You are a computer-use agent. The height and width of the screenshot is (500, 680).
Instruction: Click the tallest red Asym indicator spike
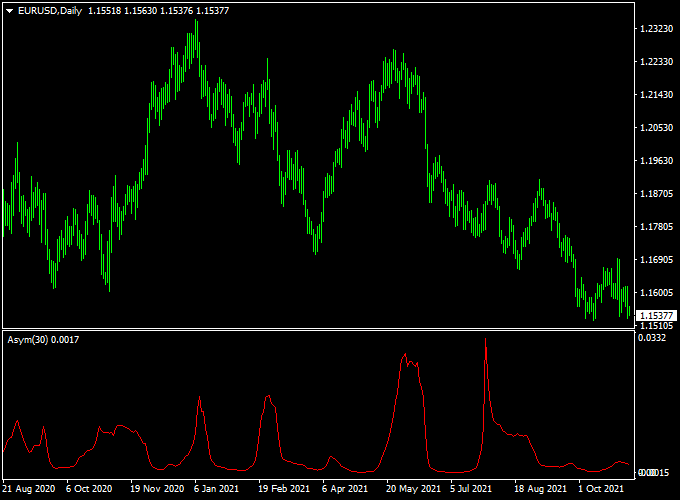pos(486,343)
